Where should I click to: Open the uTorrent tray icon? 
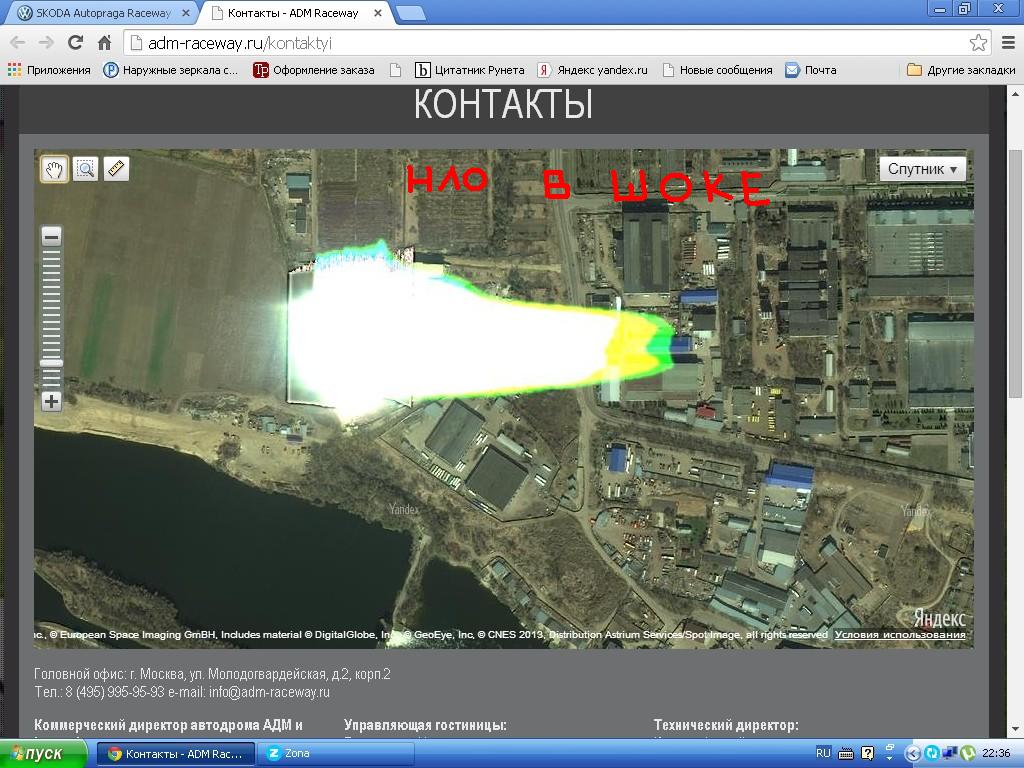[x=967, y=754]
